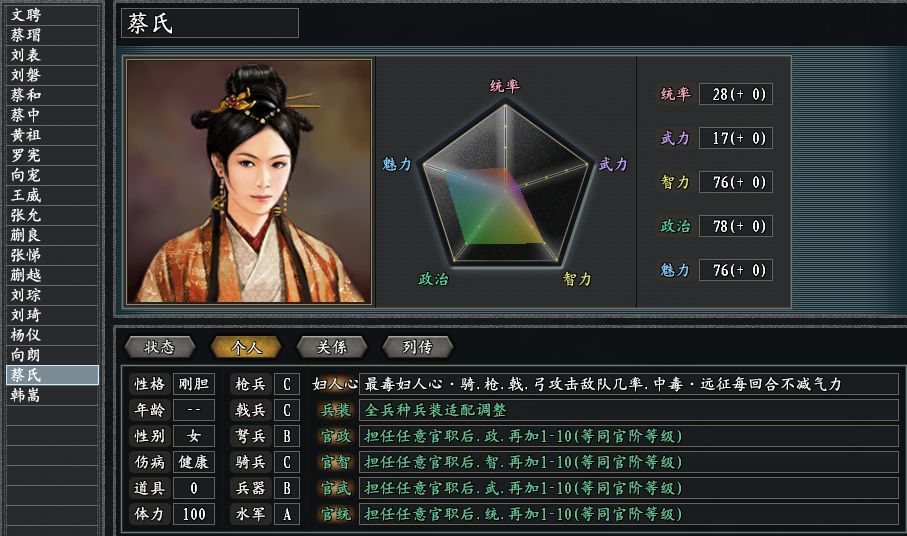Click the 伤病 value 健康
907x536 pixels.
(194, 462)
